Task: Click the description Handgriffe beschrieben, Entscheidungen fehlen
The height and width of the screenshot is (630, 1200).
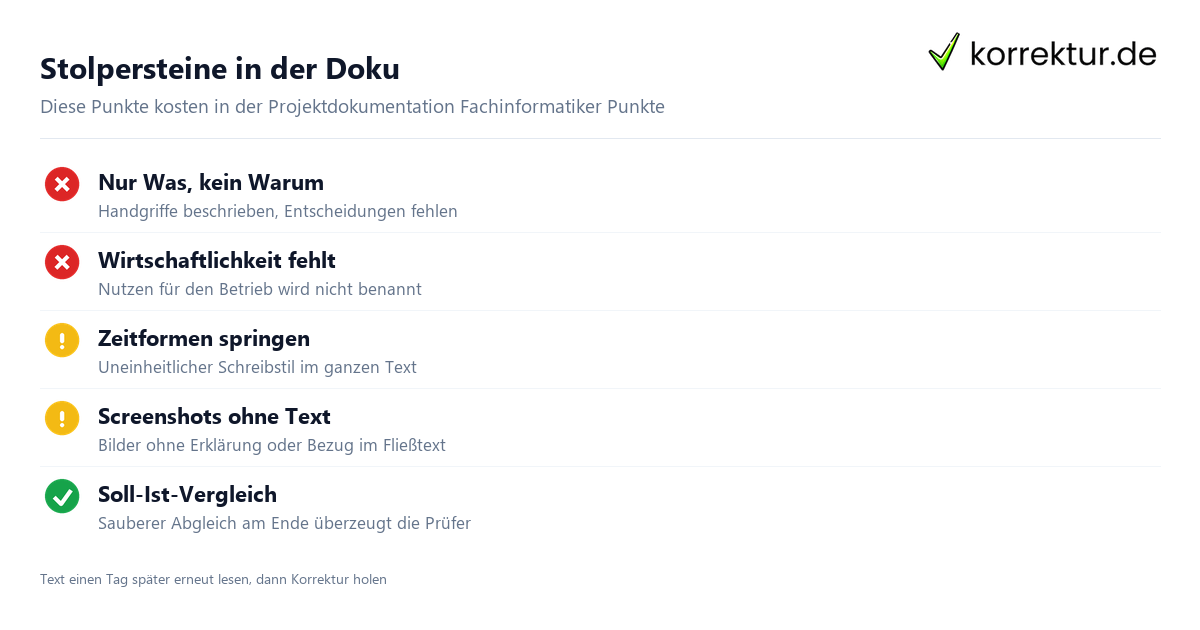Action: click(278, 212)
